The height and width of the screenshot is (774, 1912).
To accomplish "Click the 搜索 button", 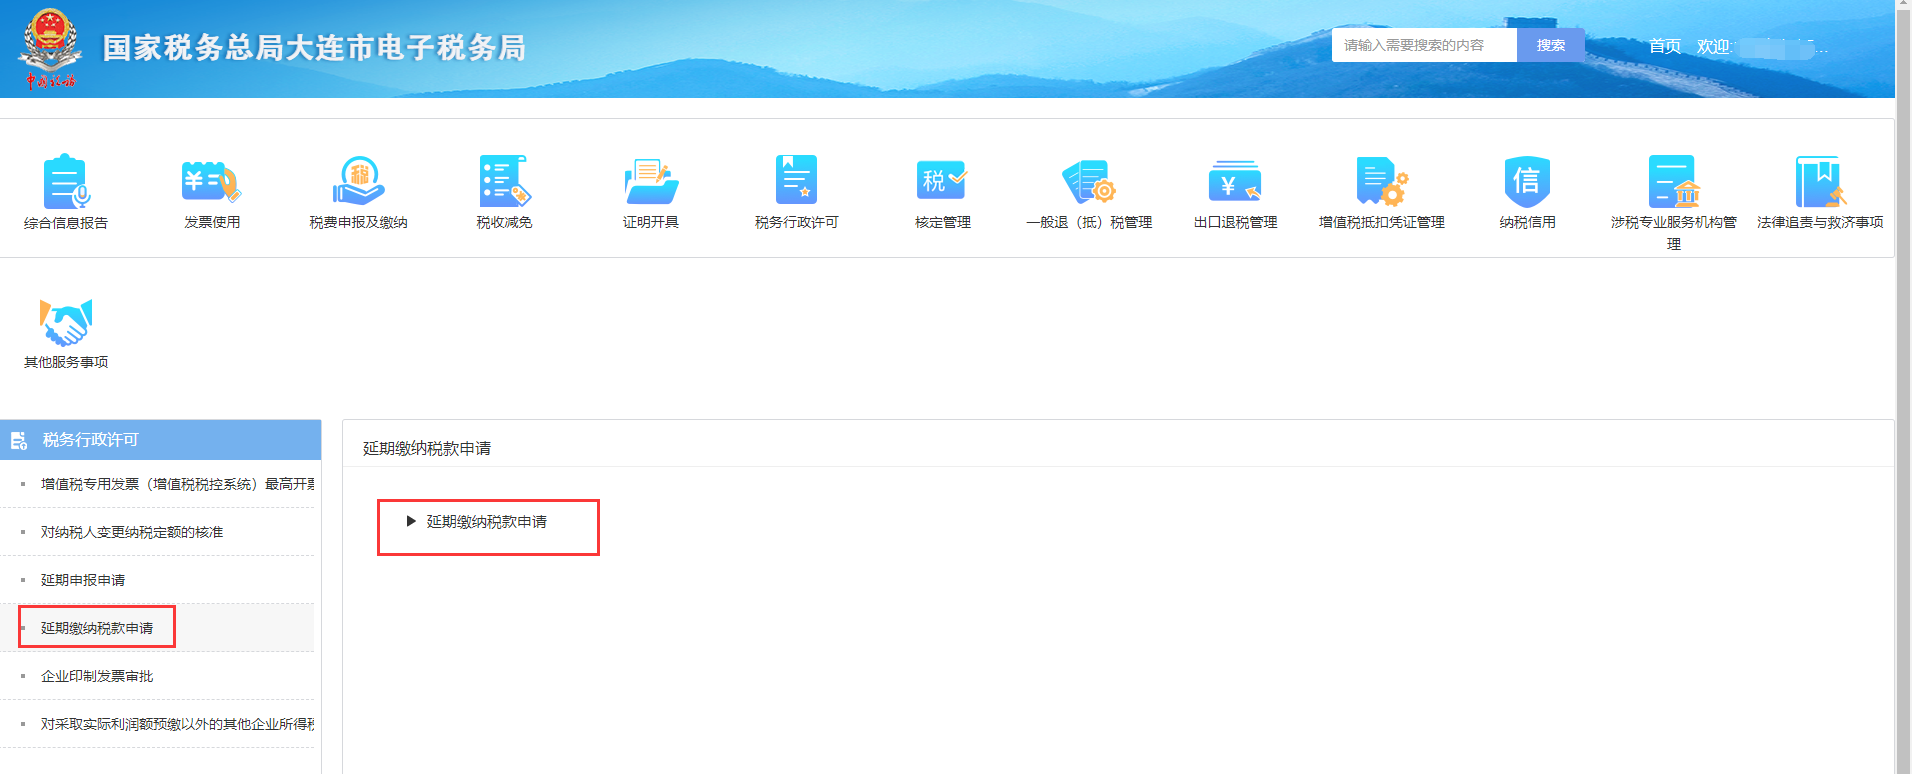I will [x=1551, y=45].
